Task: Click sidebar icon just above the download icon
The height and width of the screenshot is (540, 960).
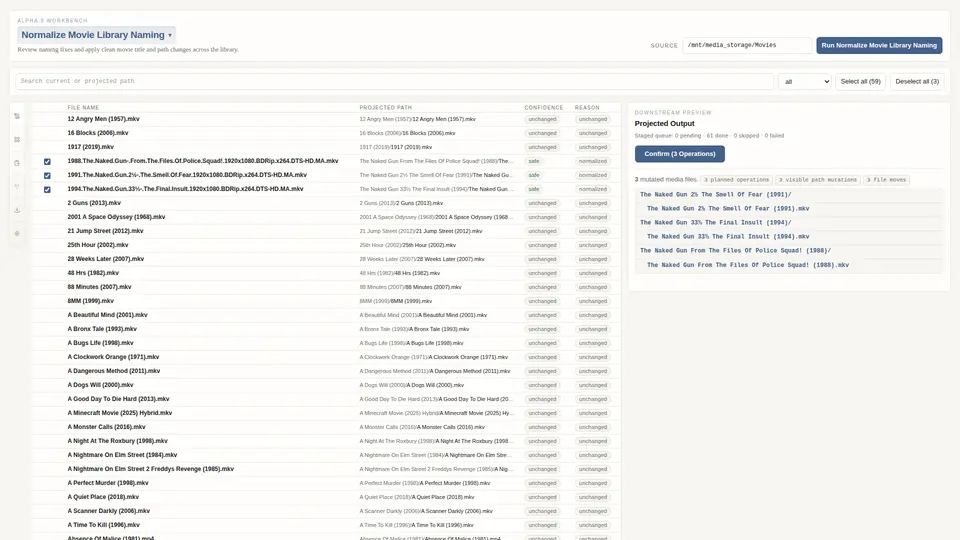Action: tap(17, 186)
